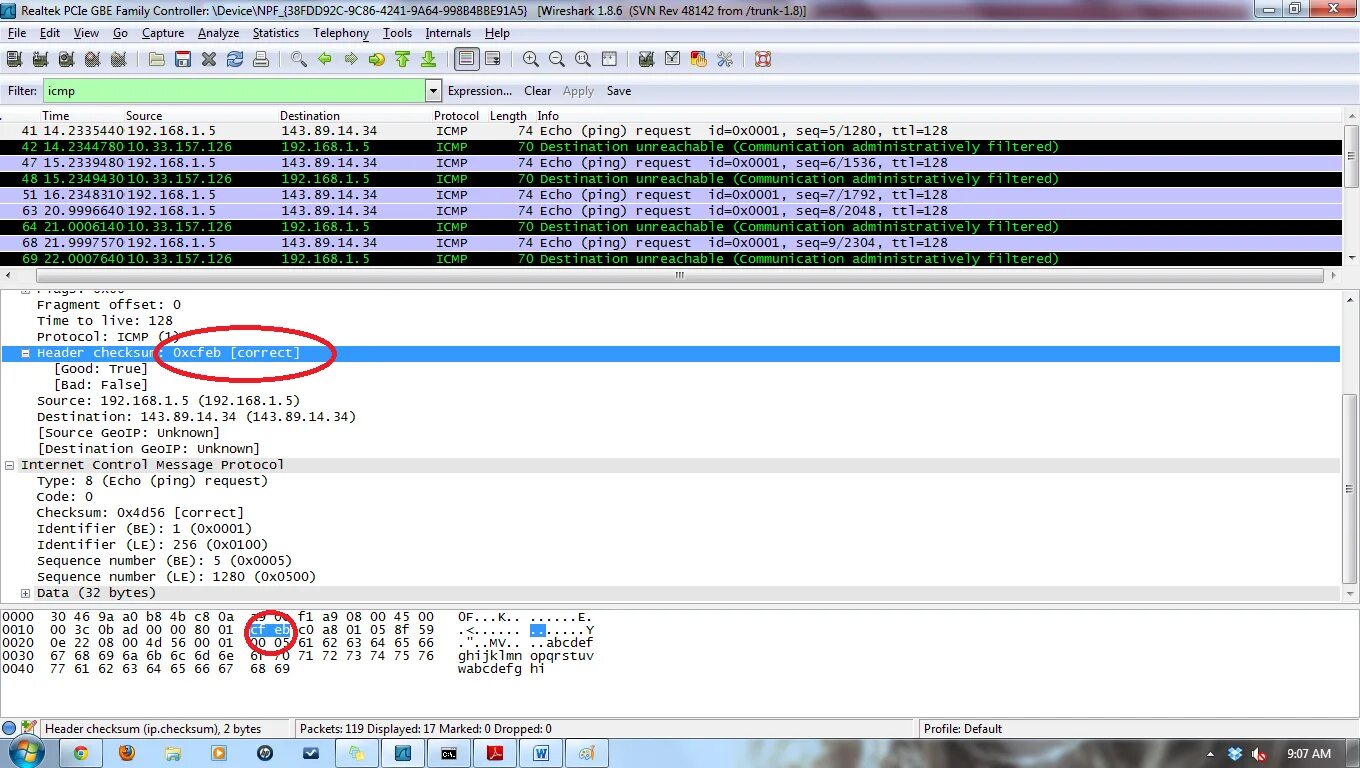Sort packets by Source column header

(144, 116)
